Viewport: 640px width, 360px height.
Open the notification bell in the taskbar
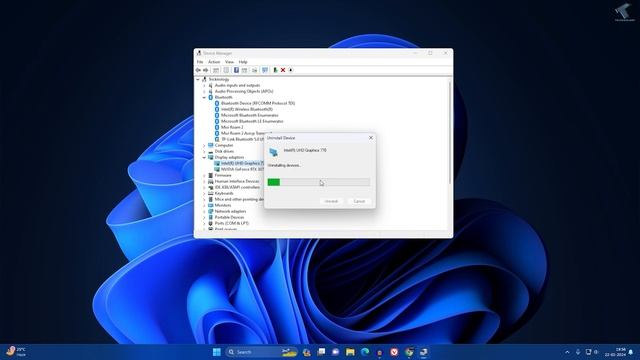tap(631, 352)
